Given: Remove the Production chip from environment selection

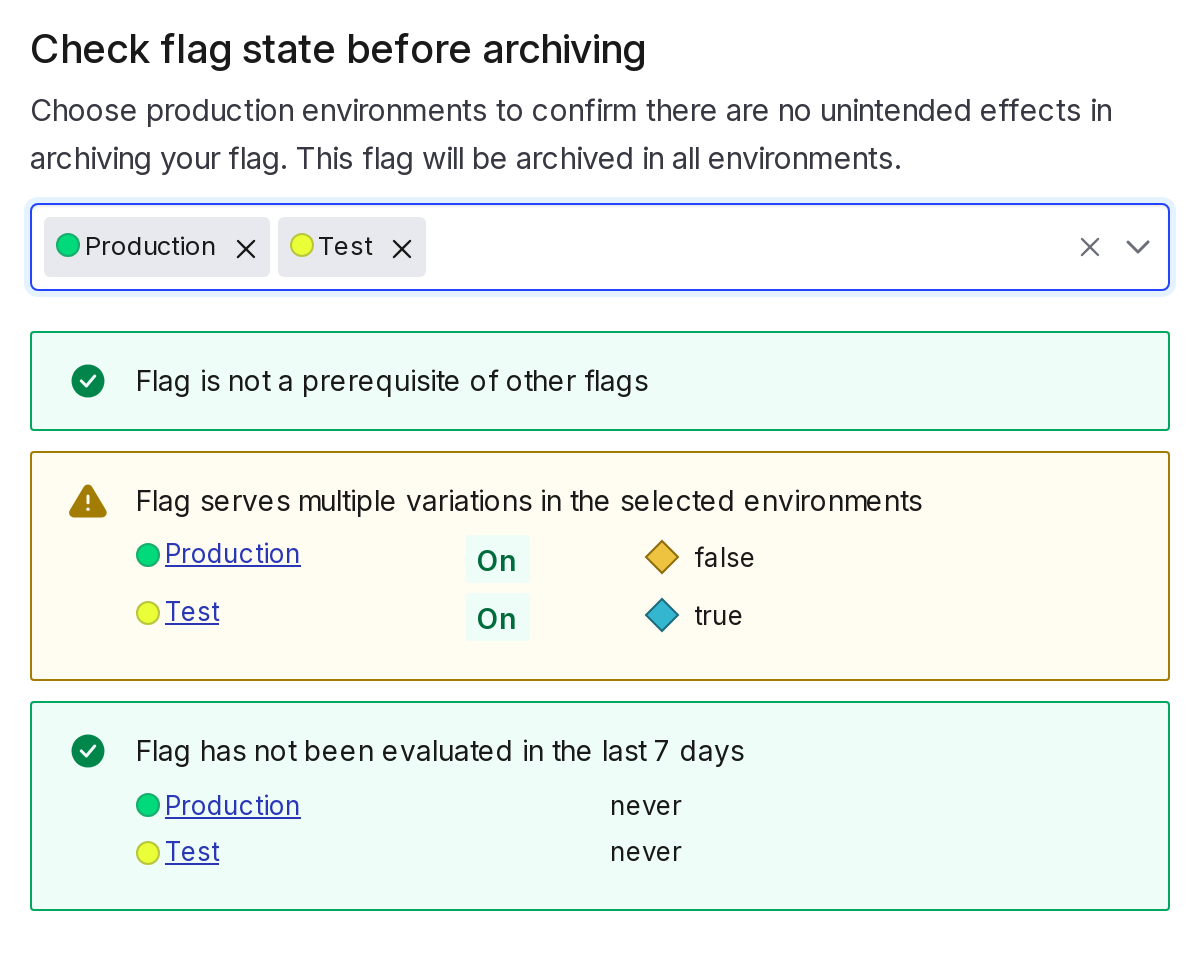Looking at the screenshot, I should tap(245, 247).
